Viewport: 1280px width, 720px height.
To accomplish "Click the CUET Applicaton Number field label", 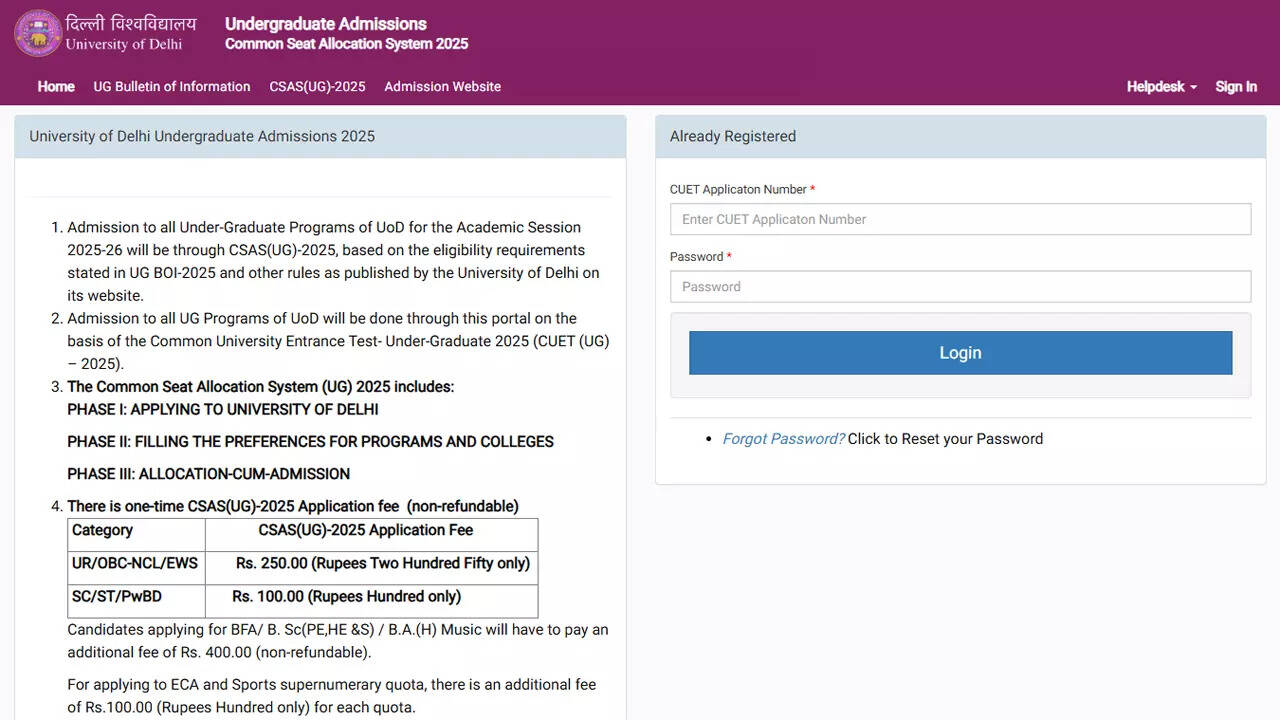I will coord(738,189).
